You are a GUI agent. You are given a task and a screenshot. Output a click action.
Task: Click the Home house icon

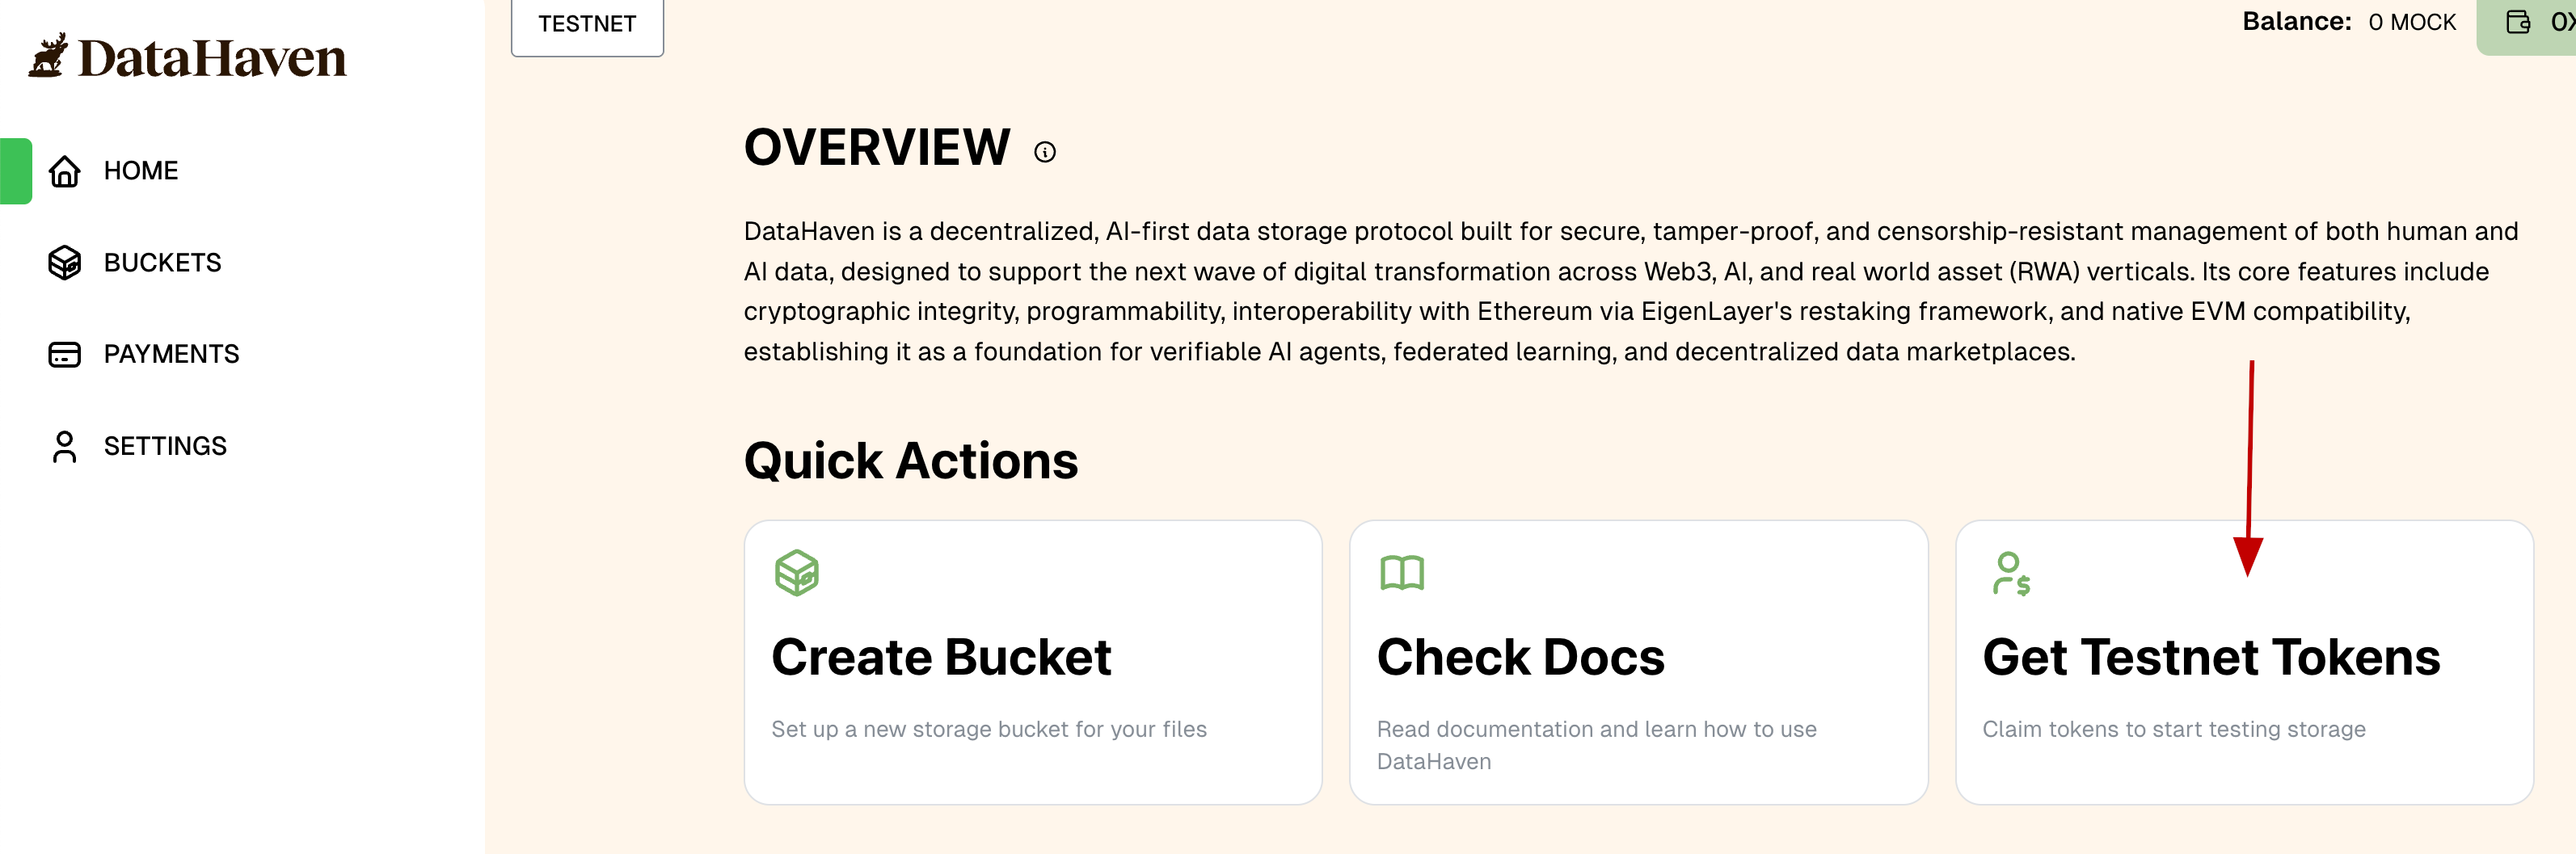coord(65,171)
